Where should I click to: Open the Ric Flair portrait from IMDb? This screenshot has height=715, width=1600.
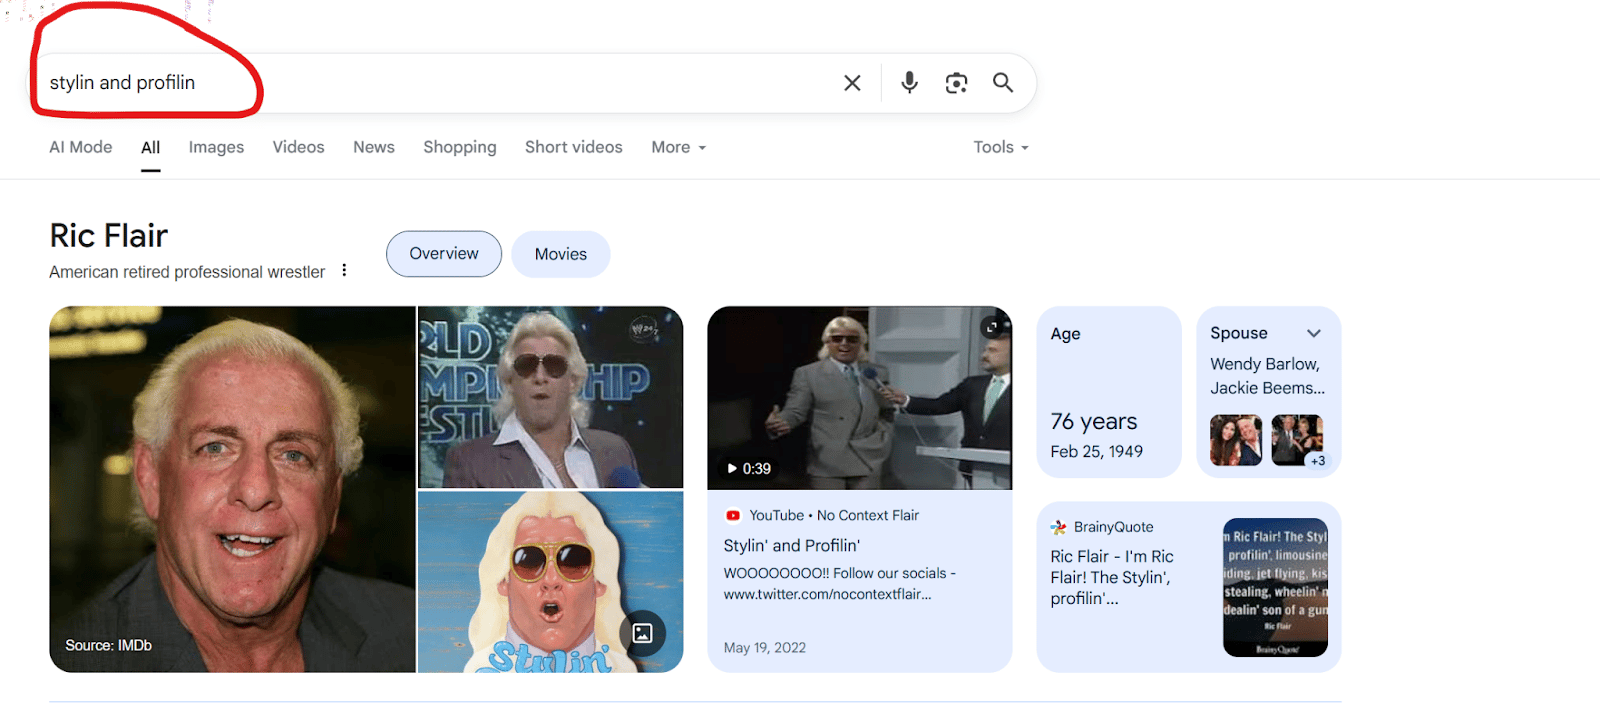[232, 489]
